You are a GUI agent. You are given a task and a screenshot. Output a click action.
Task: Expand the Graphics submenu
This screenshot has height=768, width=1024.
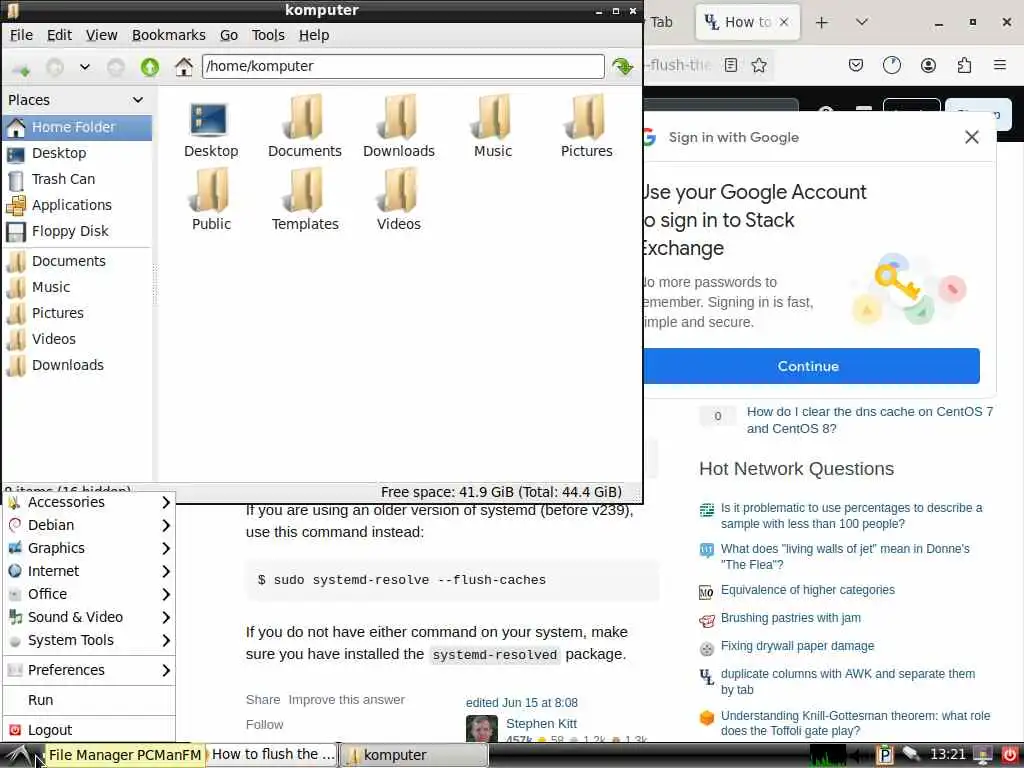click(89, 549)
